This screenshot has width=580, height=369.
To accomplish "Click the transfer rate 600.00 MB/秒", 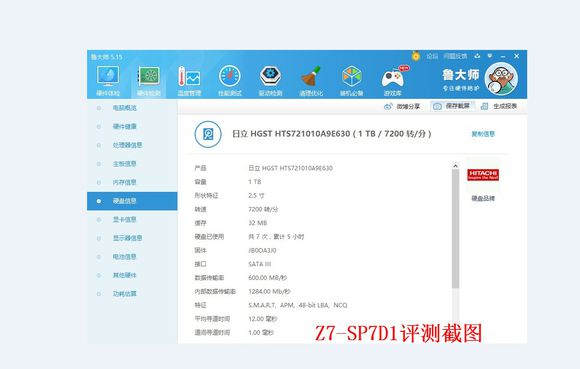I will [267, 278].
